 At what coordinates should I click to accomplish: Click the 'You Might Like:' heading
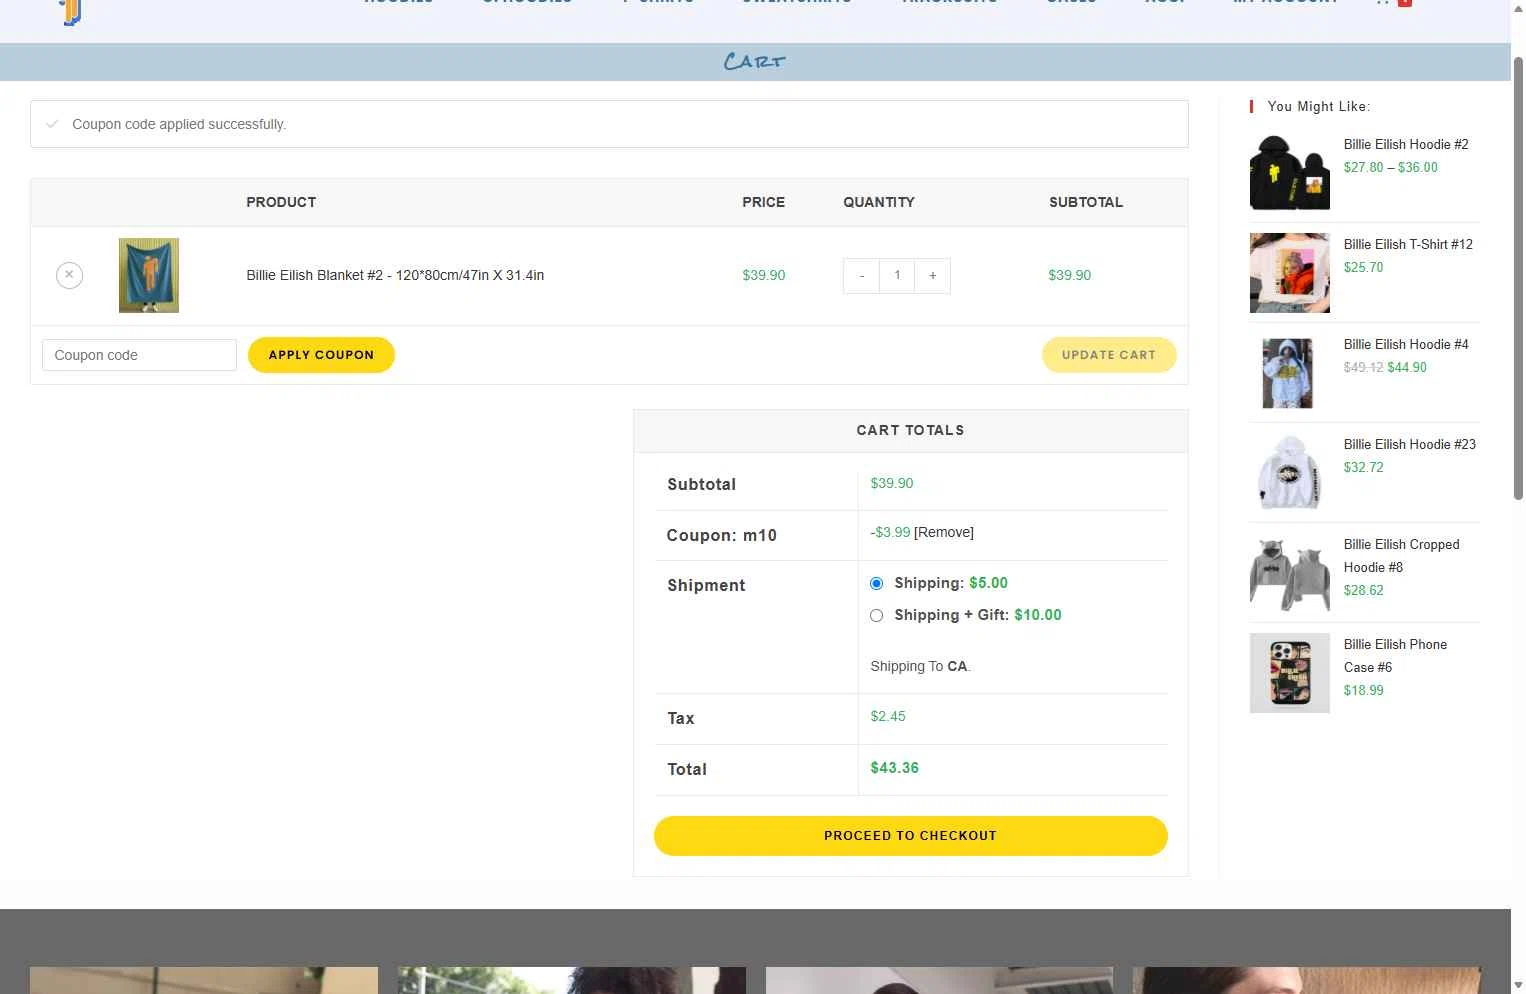point(1319,106)
